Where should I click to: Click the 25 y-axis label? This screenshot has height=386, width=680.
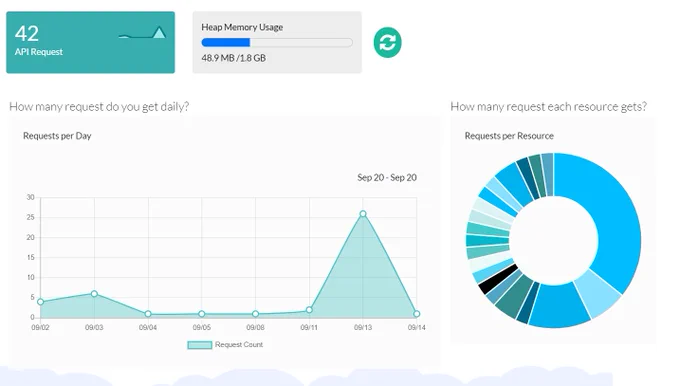[x=30, y=217]
